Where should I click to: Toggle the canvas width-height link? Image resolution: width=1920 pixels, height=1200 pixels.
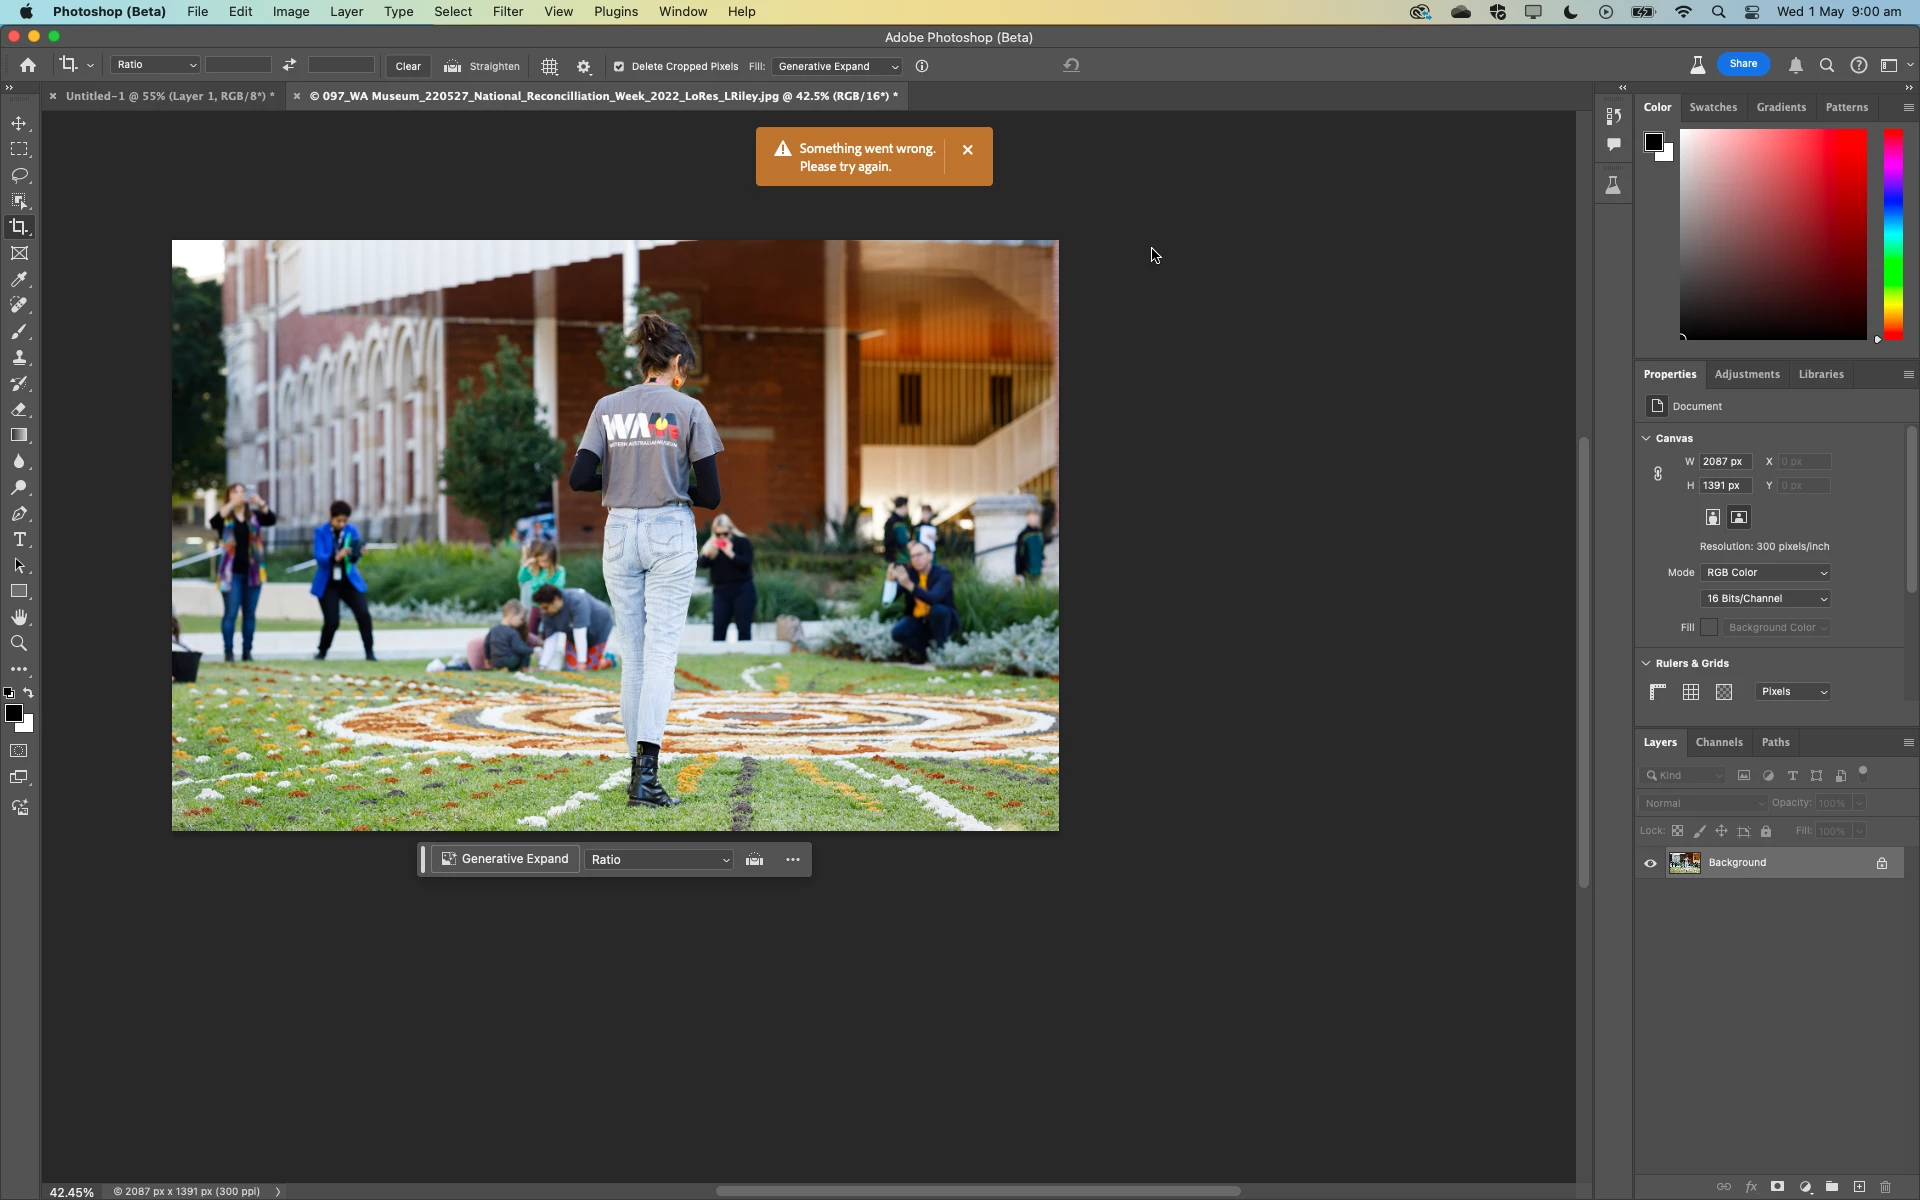[1657, 474]
